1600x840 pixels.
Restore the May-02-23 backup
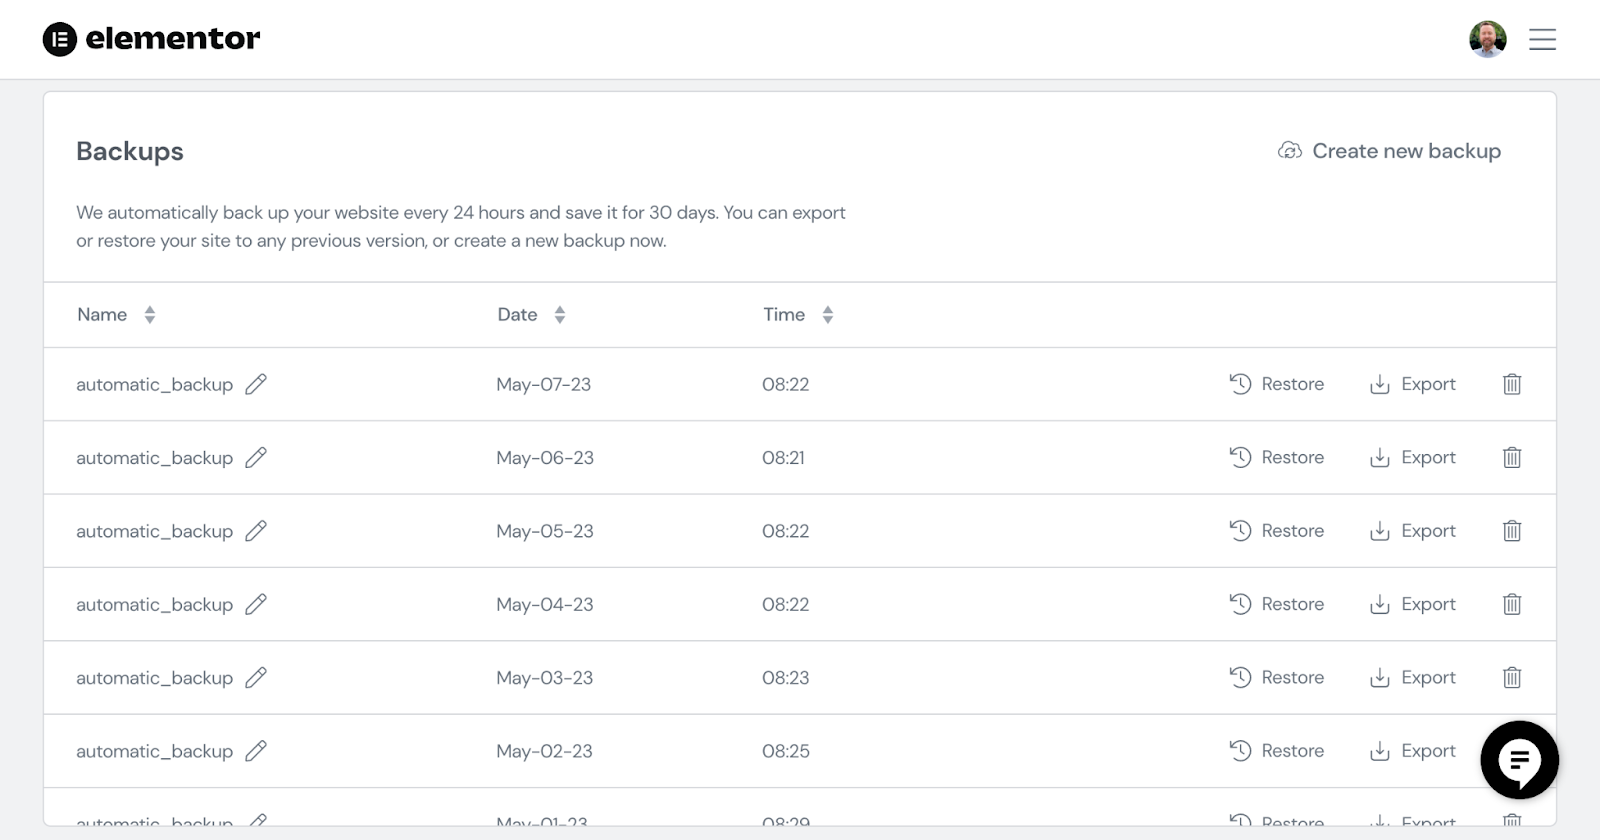pos(1276,751)
